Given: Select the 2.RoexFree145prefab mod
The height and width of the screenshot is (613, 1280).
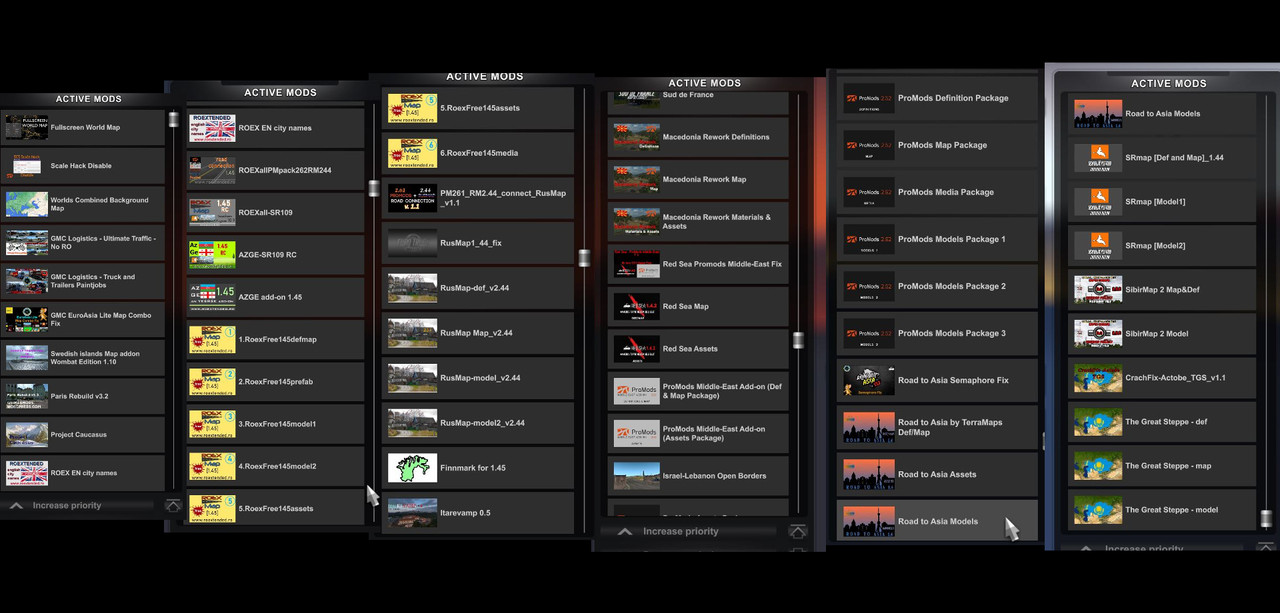Looking at the screenshot, I should tap(275, 381).
